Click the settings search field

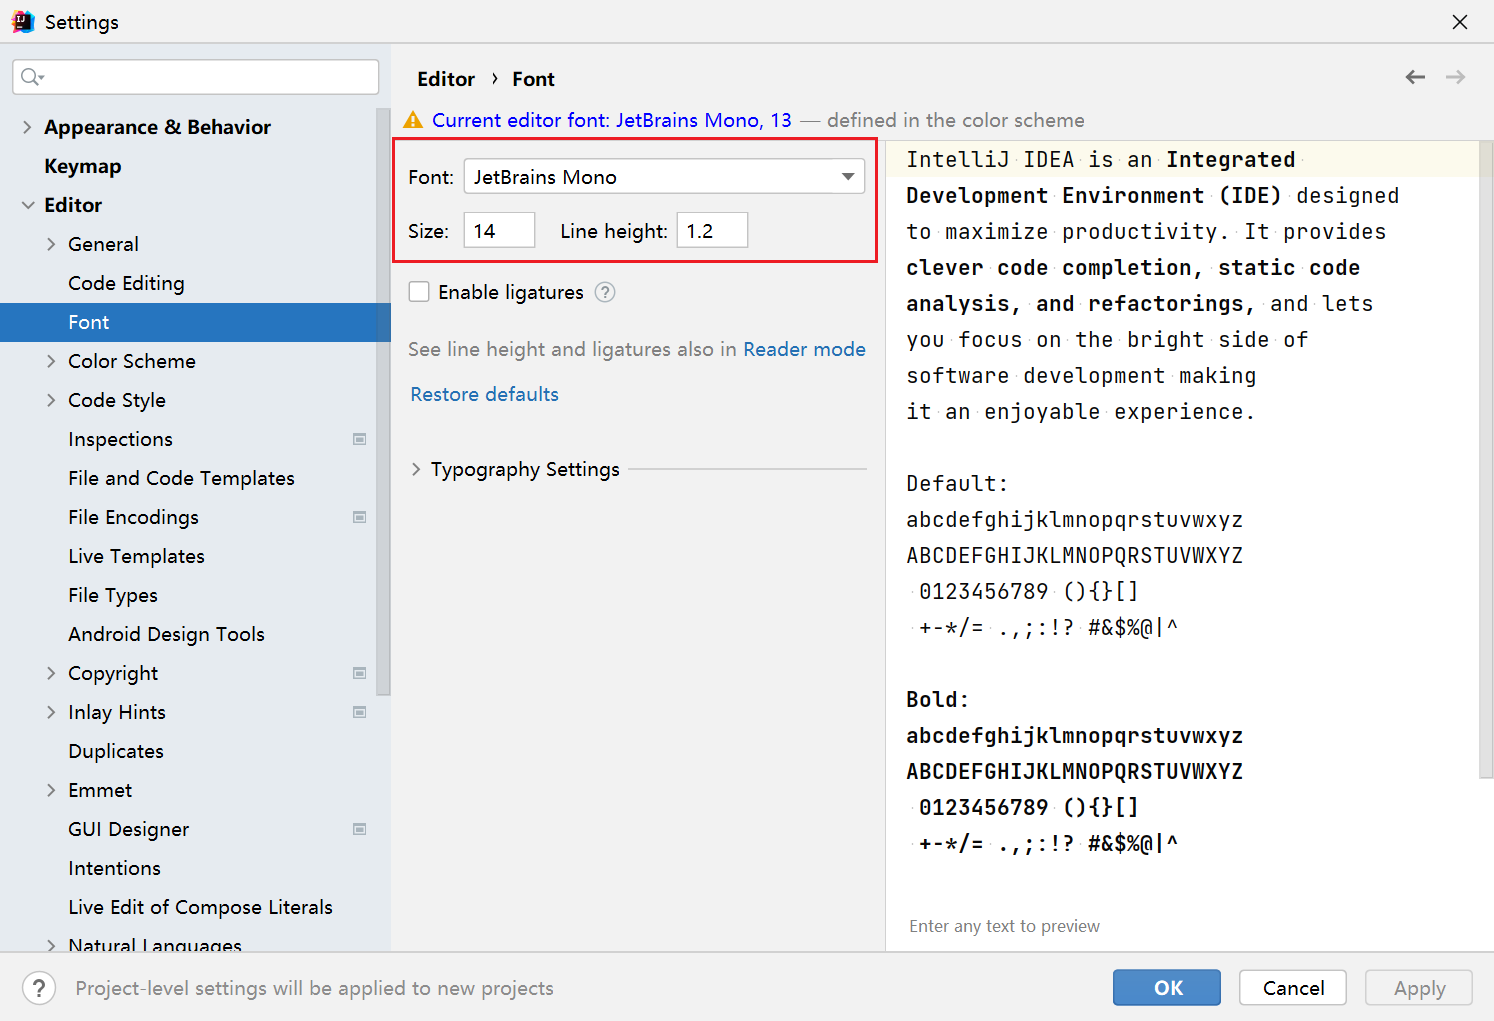point(196,77)
